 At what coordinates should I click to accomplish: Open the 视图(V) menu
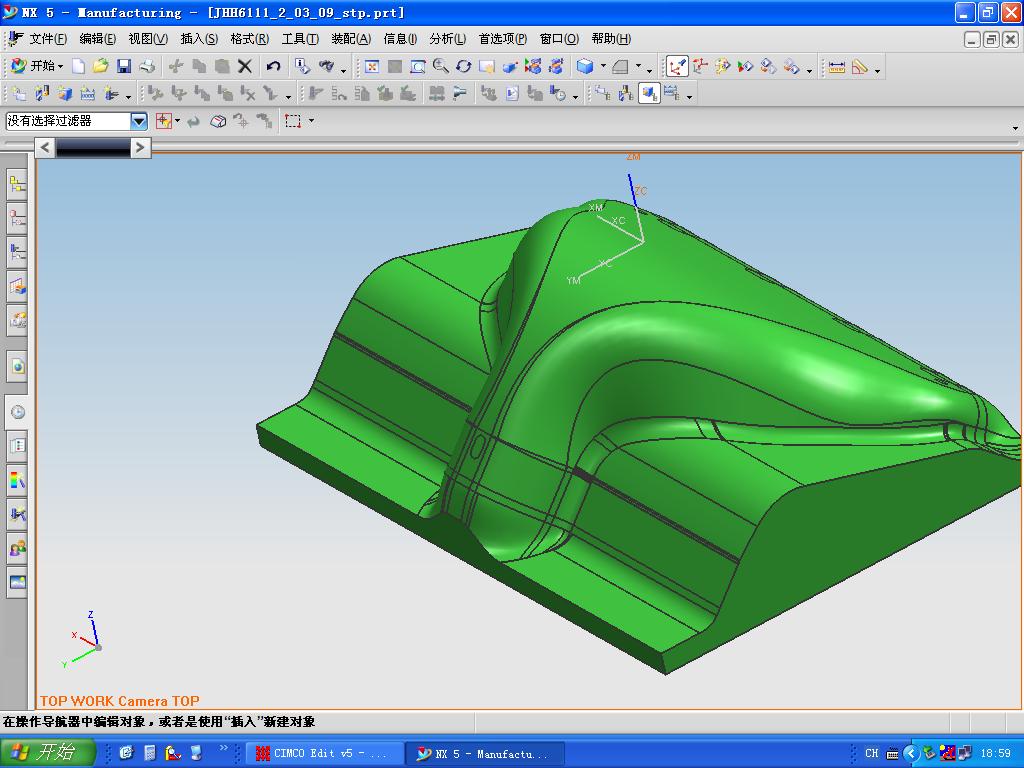tap(148, 39)
